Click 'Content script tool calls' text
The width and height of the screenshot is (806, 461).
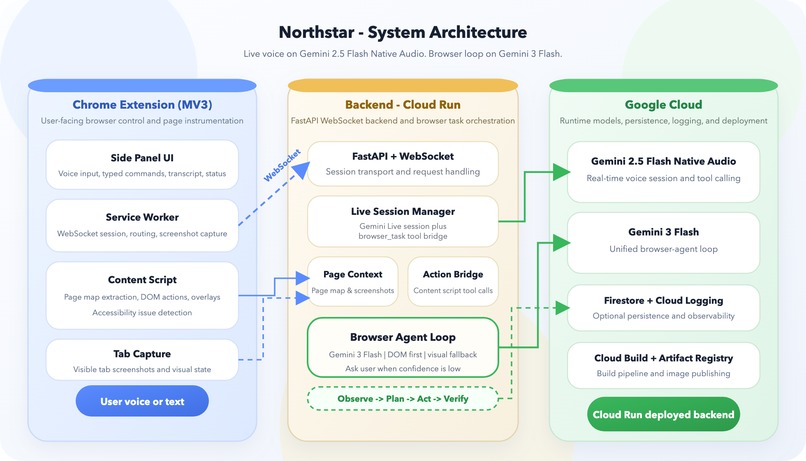(453, 290)
